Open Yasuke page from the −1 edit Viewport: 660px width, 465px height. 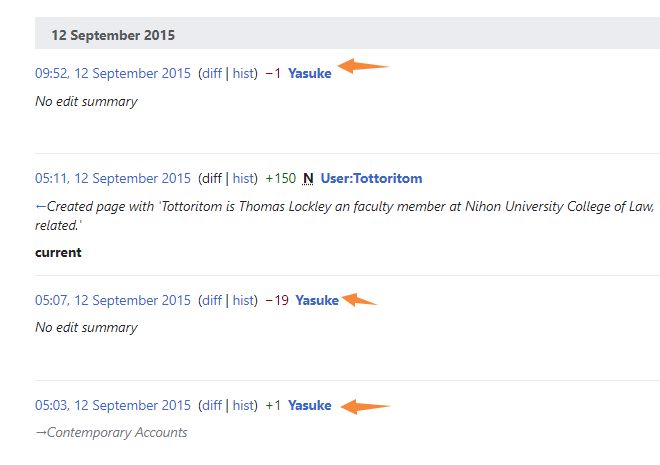pyautogui.click(x=309, y=73)
